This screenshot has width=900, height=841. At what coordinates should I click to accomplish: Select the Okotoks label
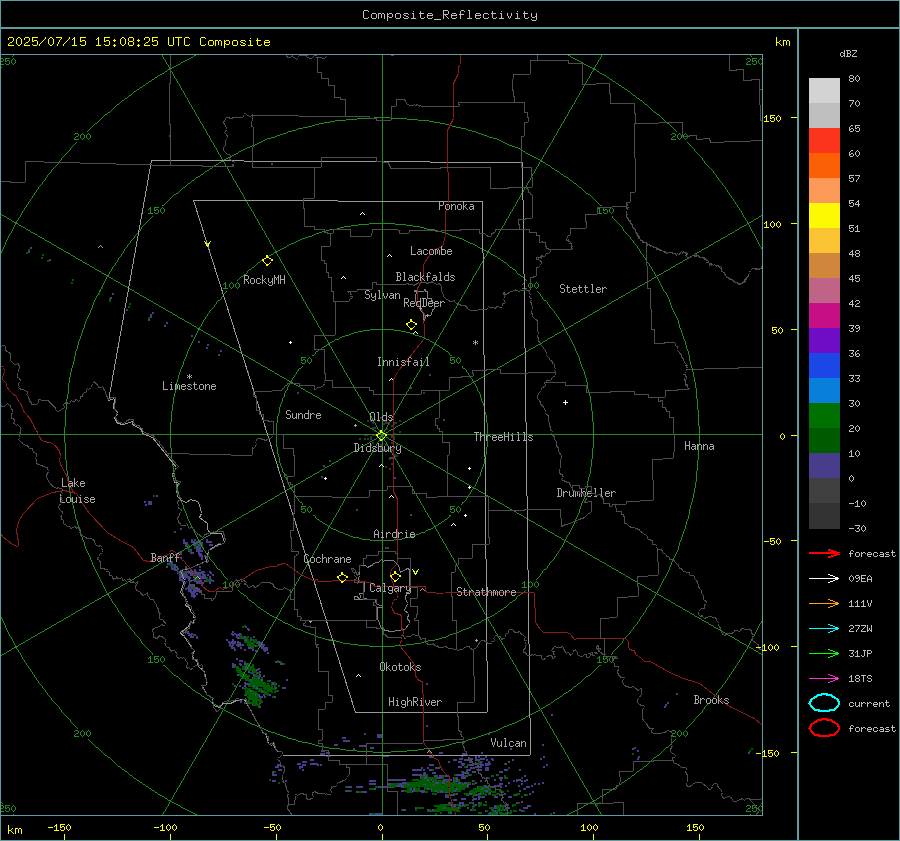point(400,667)
